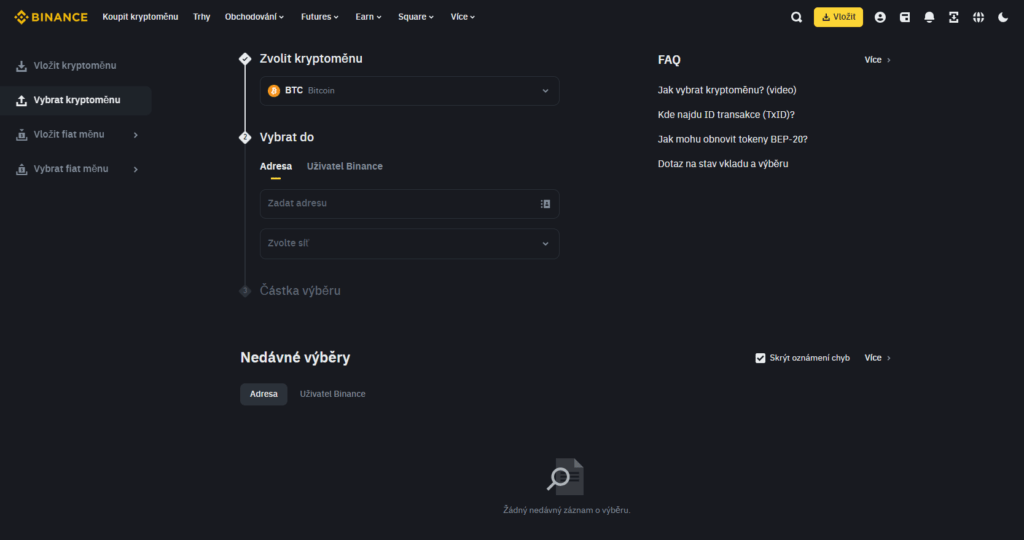Open Jak mohu obnovit tokeny BEP-20?
Viewport: 1024px width, 540px height.
click(733, 140)
